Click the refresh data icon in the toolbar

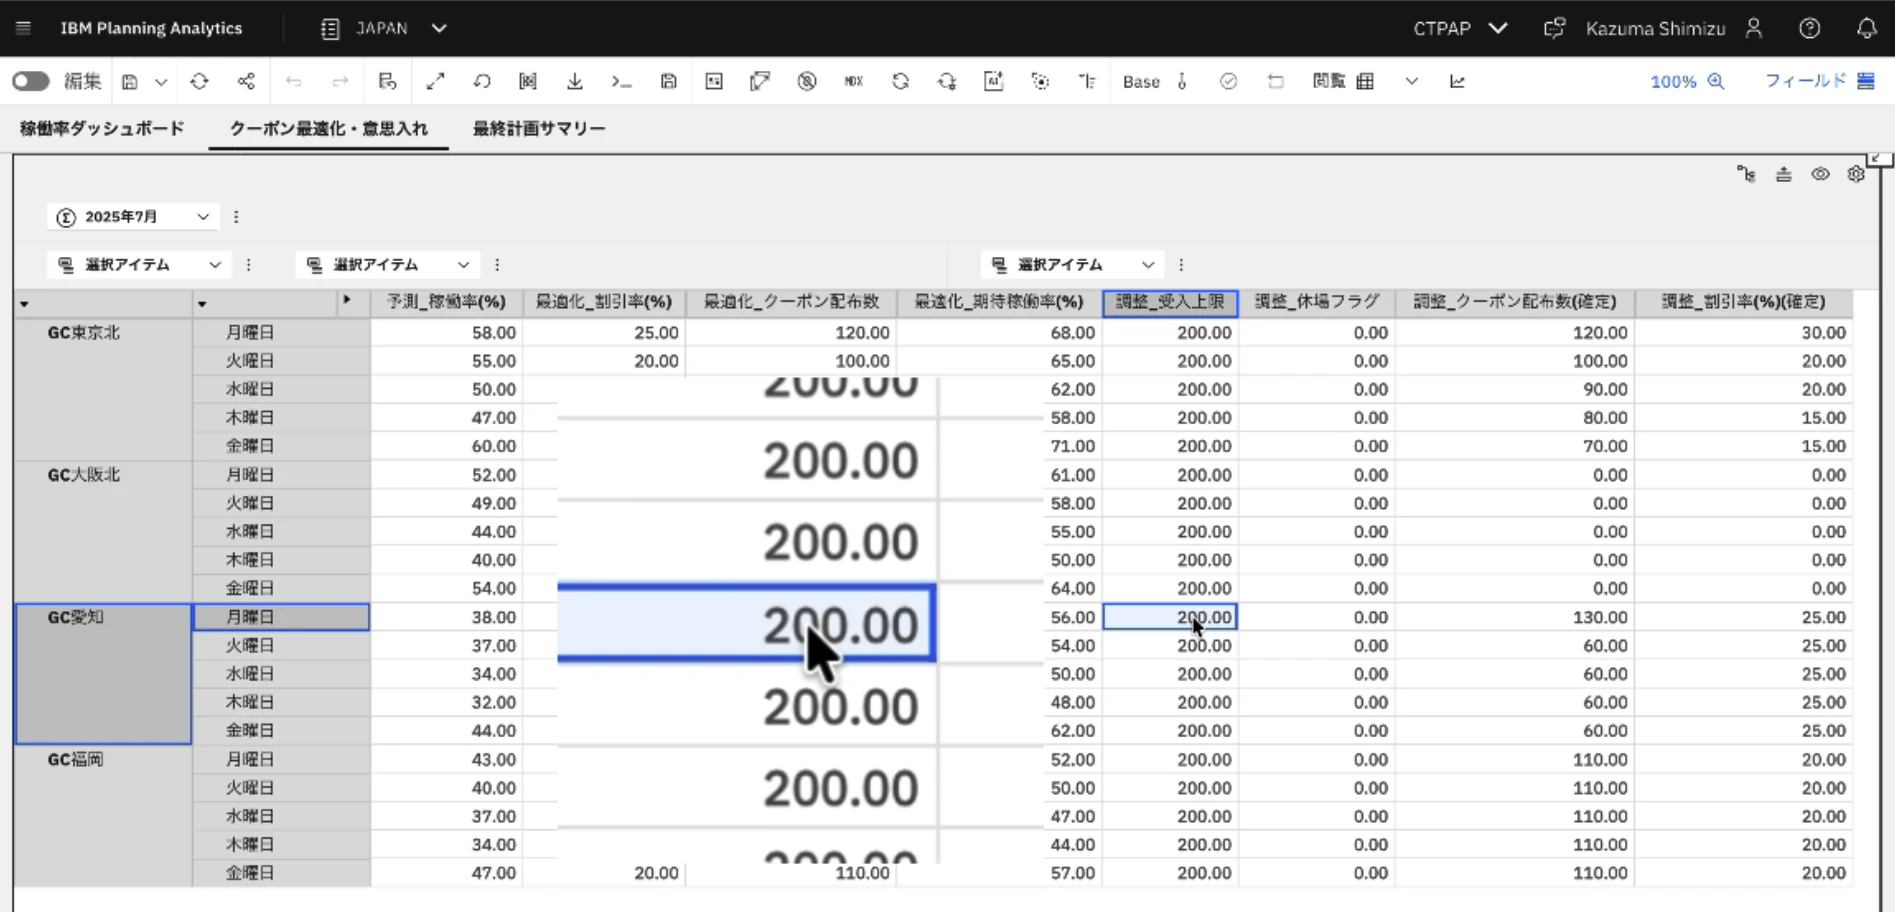(199, 81)
